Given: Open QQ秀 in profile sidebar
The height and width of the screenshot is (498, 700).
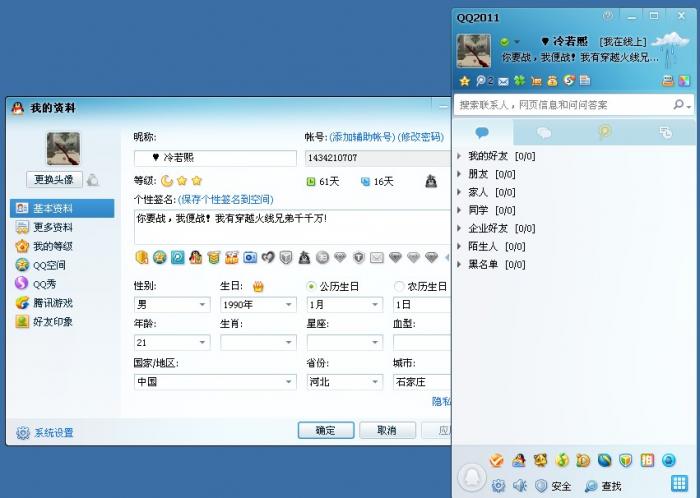Looking at the screenshot, I should click(x=62, y=284).
